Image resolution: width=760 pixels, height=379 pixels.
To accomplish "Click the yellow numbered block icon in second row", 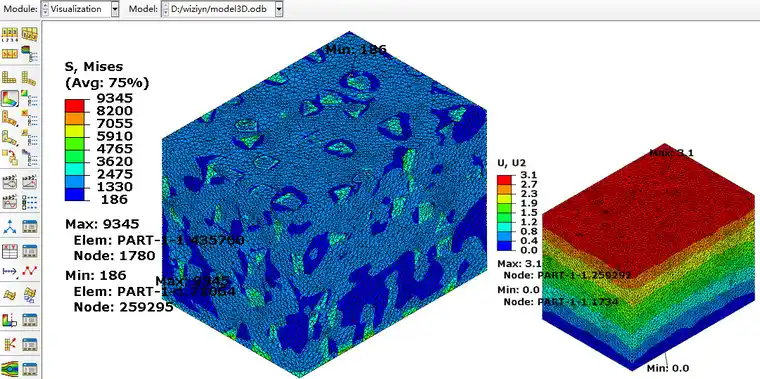I will [10, 54].
